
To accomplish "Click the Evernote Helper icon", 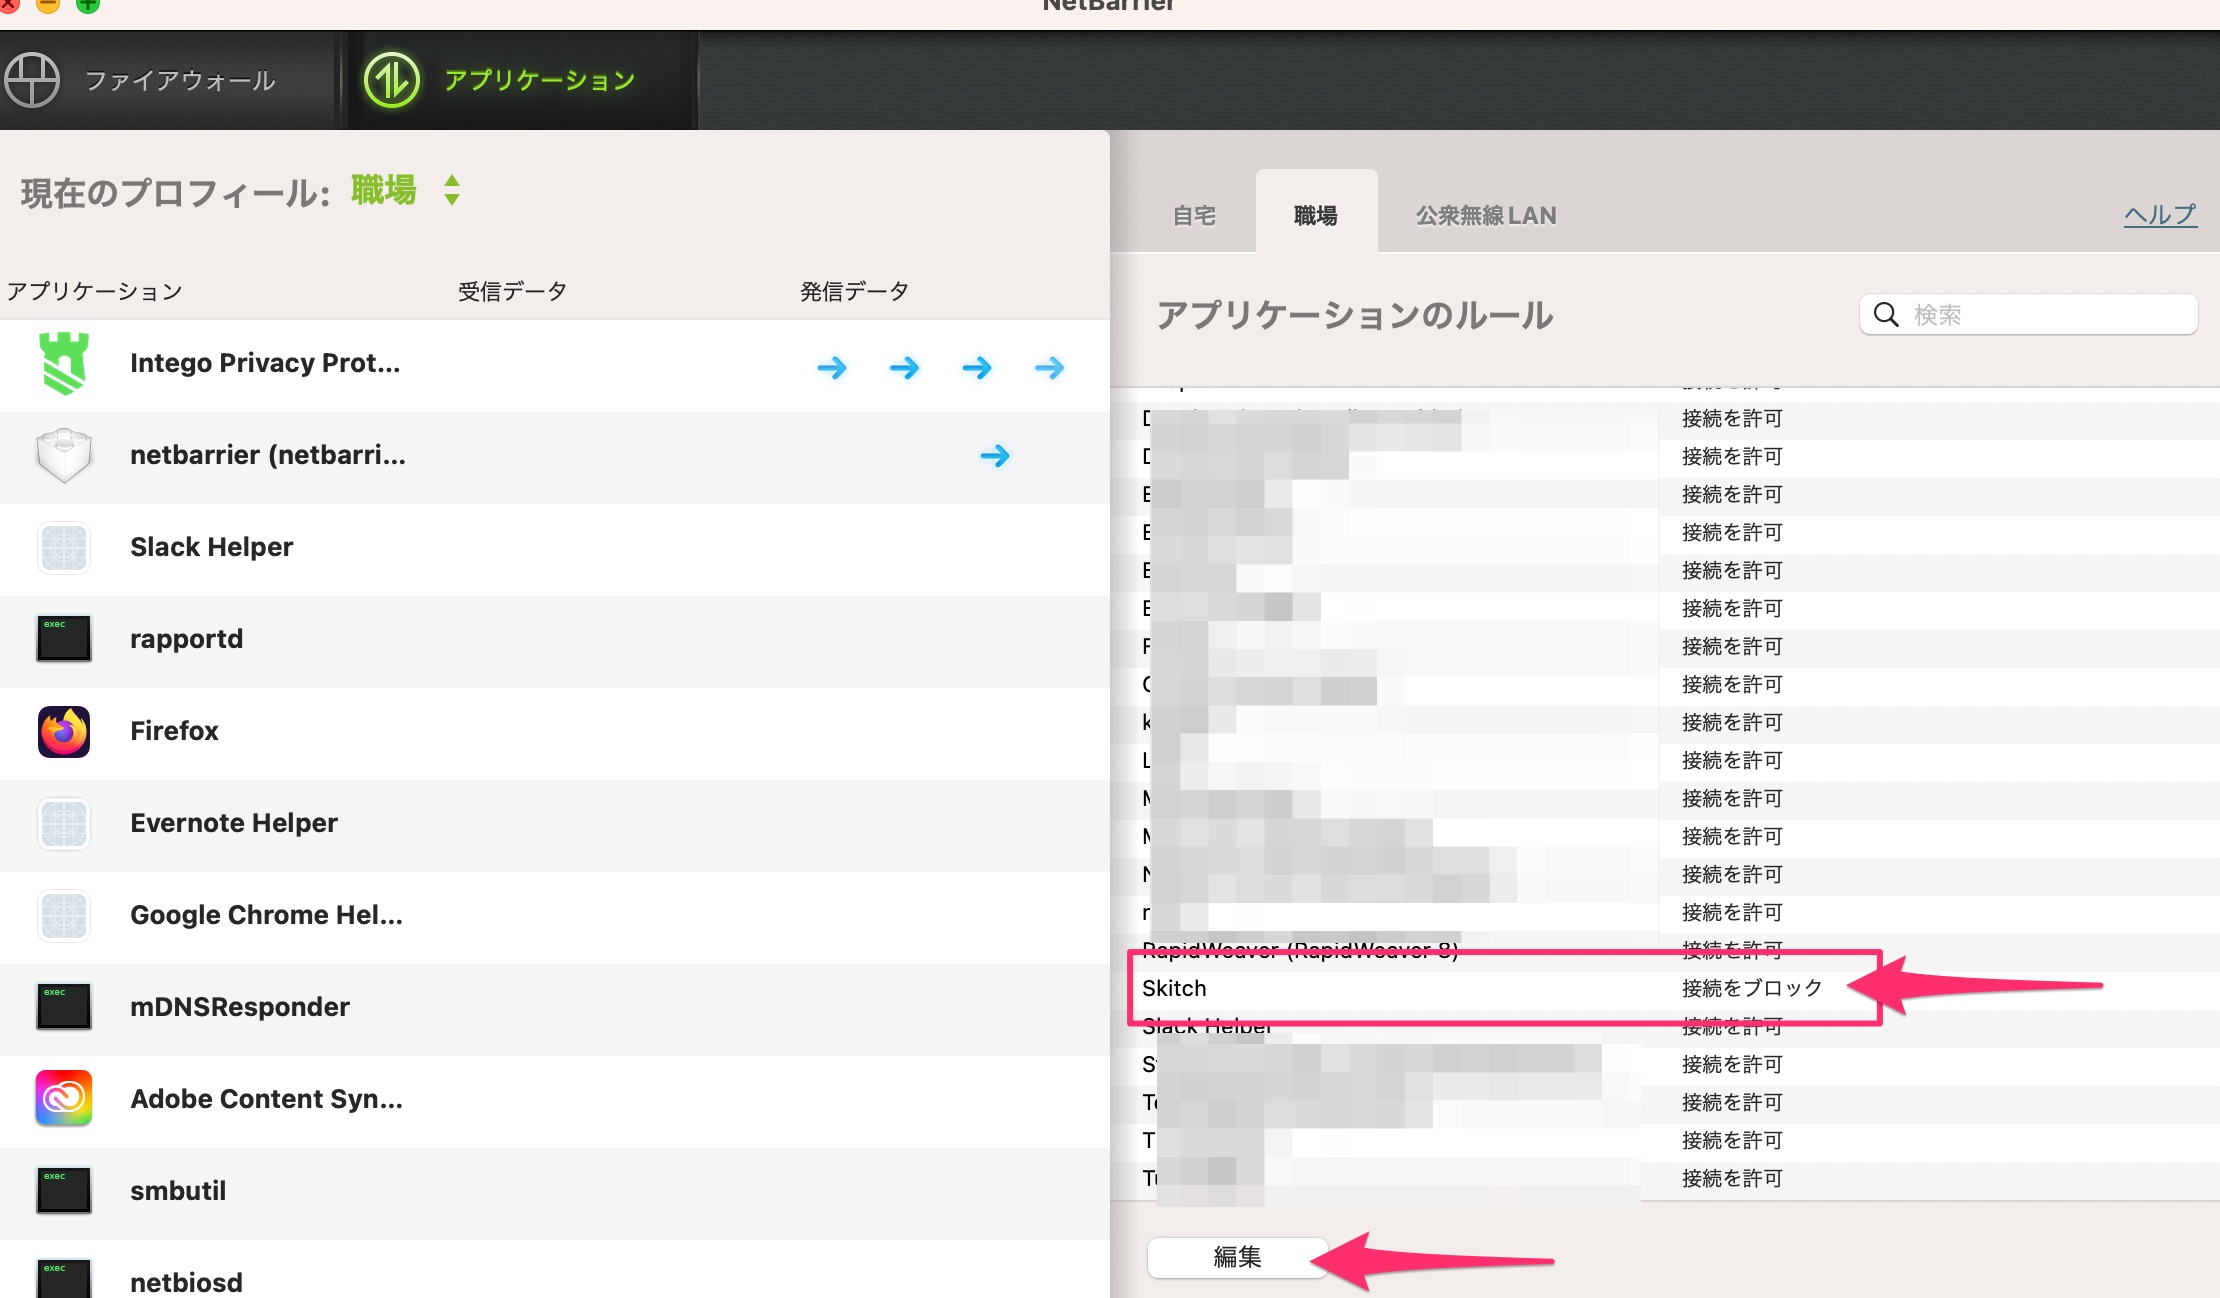I will [64, 824].
